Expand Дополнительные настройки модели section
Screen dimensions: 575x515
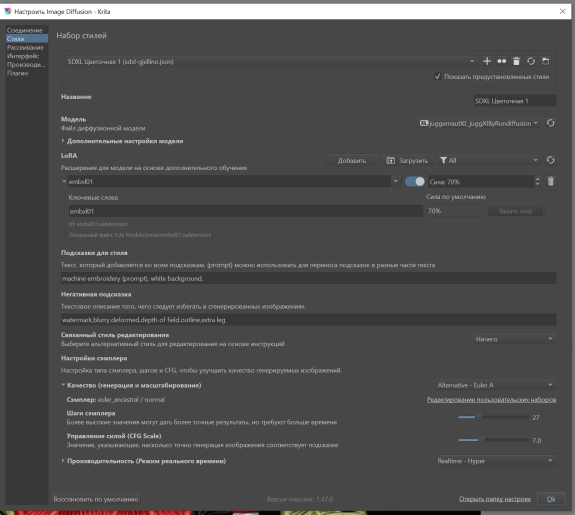(63, 141)
